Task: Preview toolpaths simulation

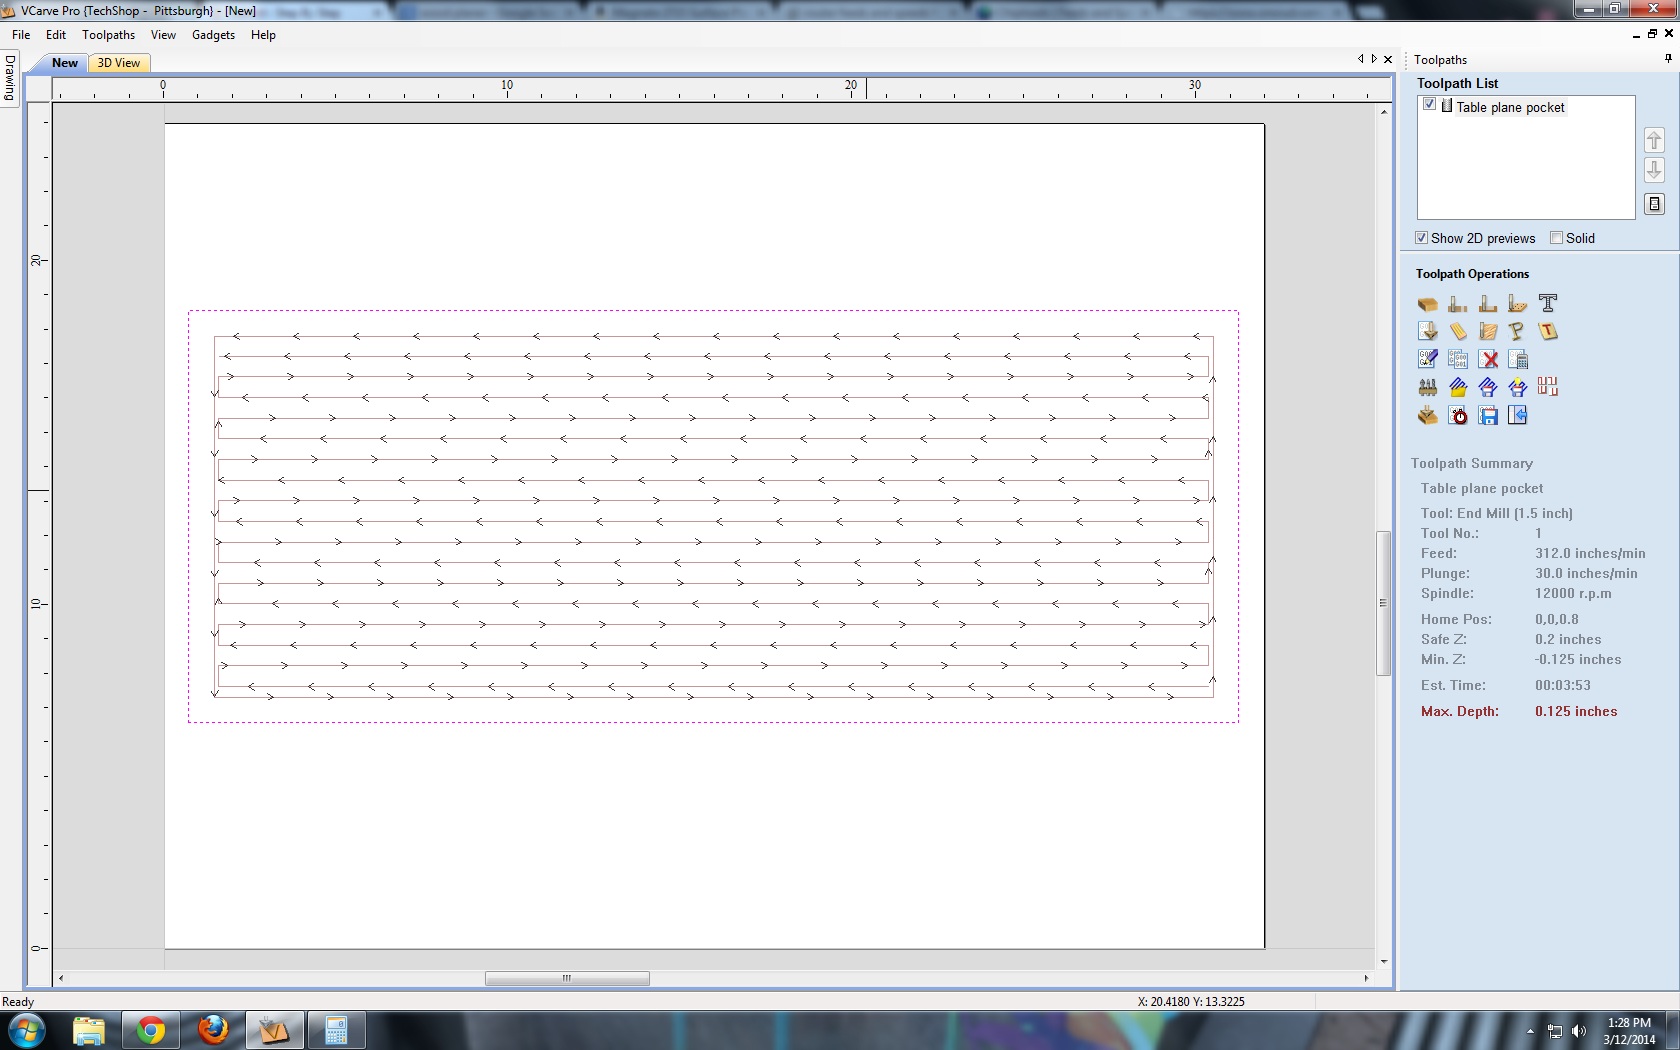Action: tap(1427, 415)
